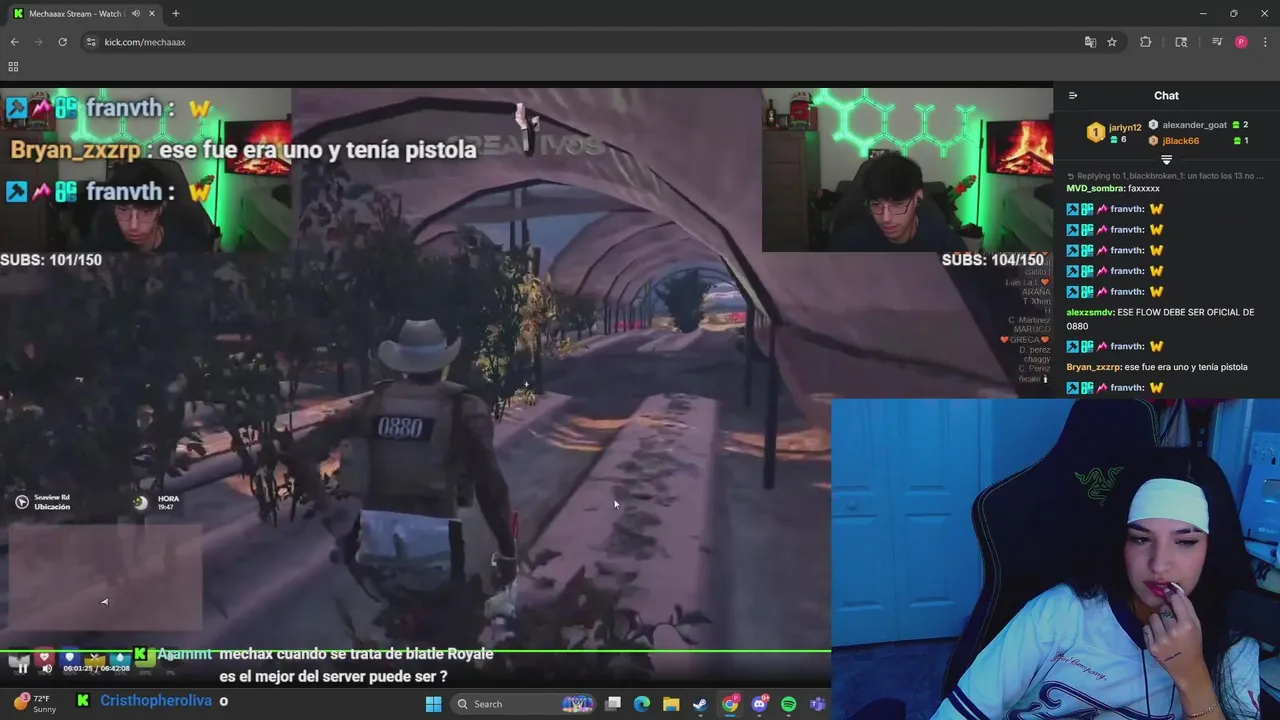The width and height of the screenshot is (1280, 720).
Task: Open Steam from taskbar
Action: point(700,704)
